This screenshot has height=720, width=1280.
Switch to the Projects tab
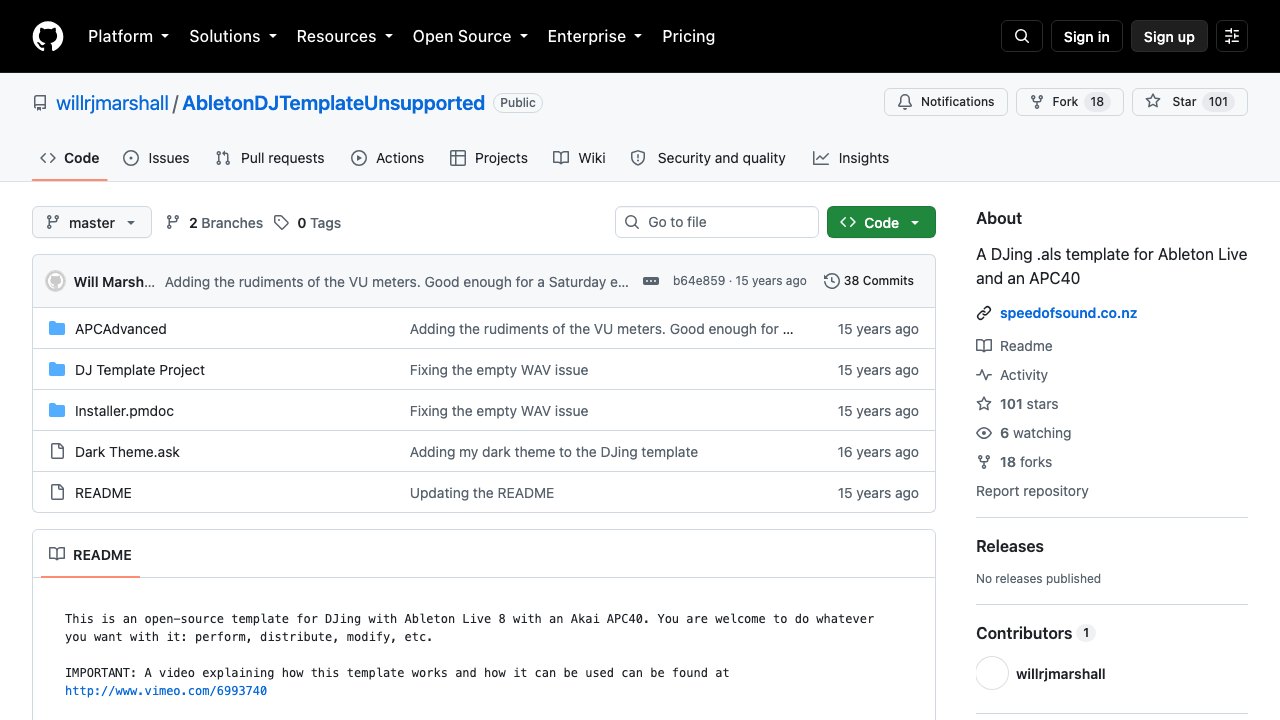(x=489, y=158)
